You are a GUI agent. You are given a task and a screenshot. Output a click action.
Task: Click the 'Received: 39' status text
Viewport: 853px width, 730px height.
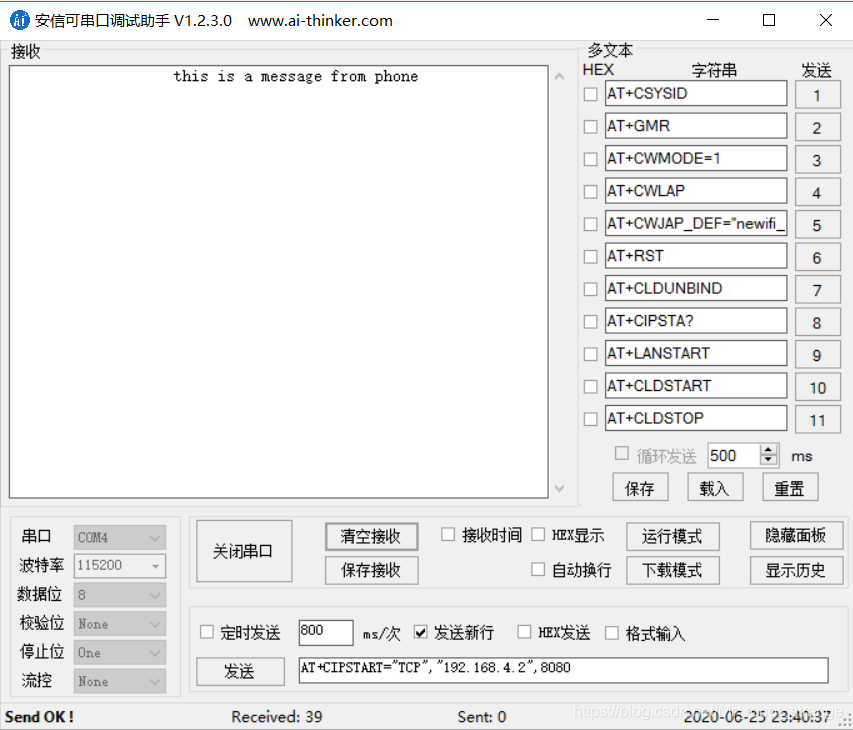tap(277, 716)
